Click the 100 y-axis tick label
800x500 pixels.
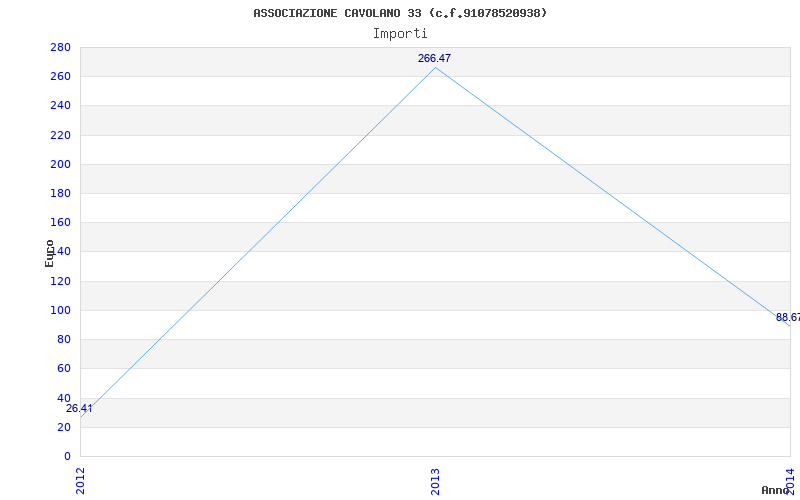pos(60,310)
